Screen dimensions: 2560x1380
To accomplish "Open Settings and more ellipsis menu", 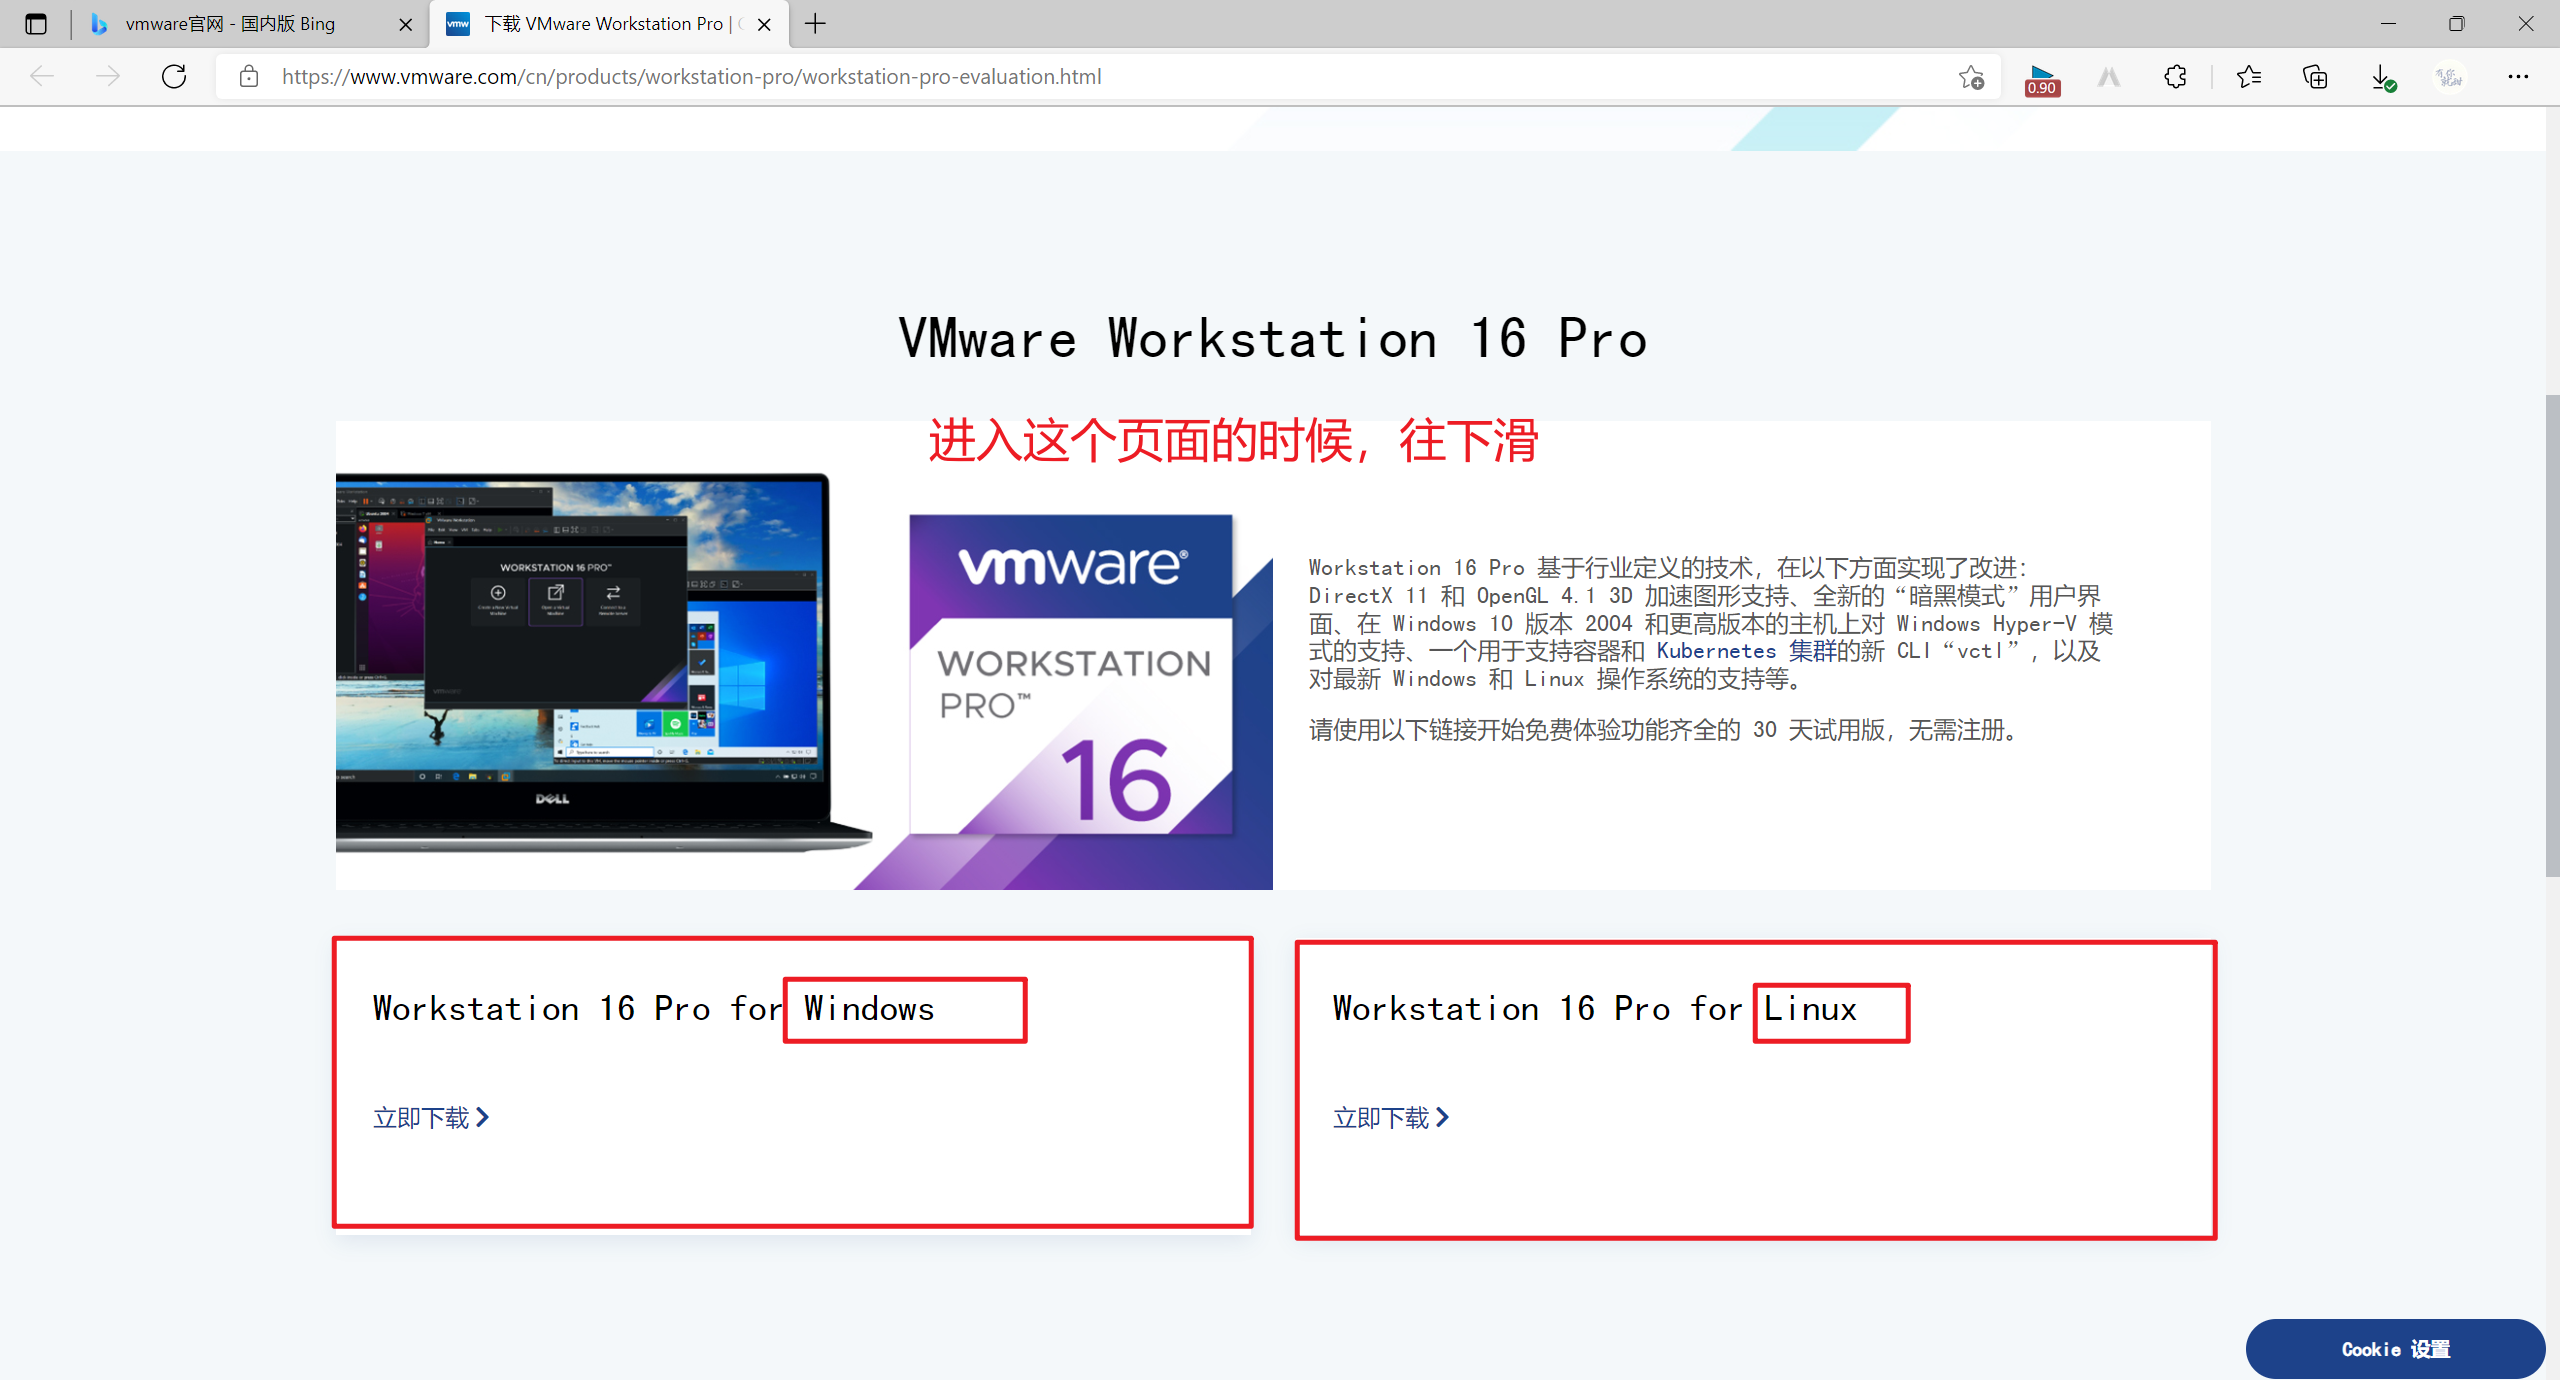I will click(2518, 77).
